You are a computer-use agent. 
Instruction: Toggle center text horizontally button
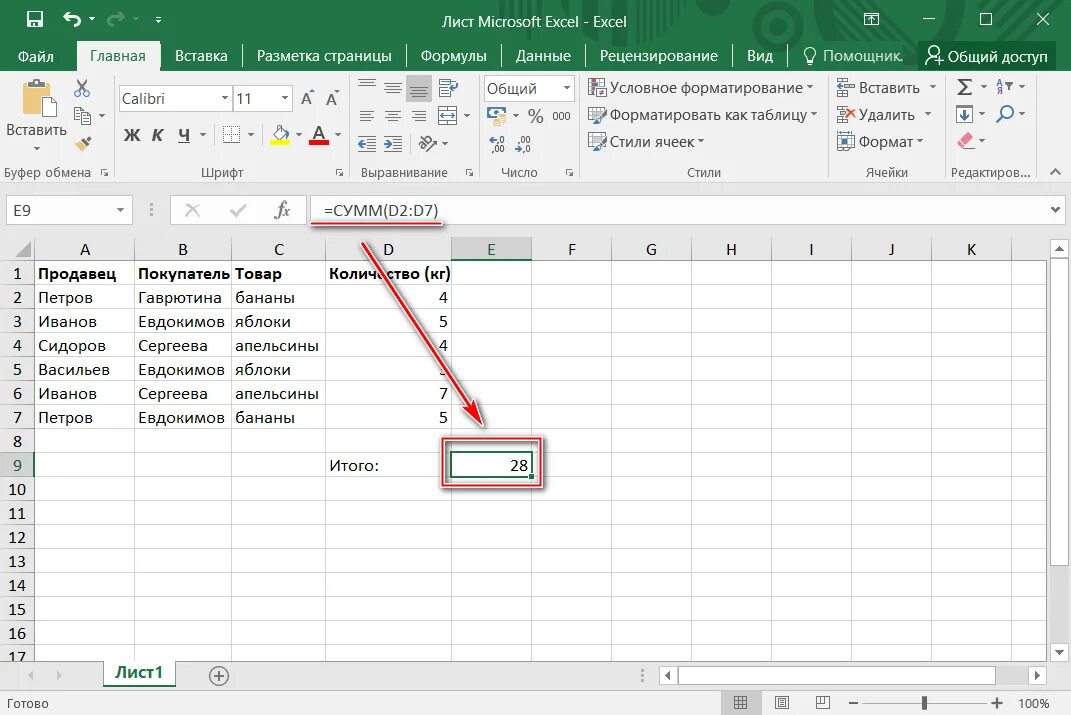point(393,115)
